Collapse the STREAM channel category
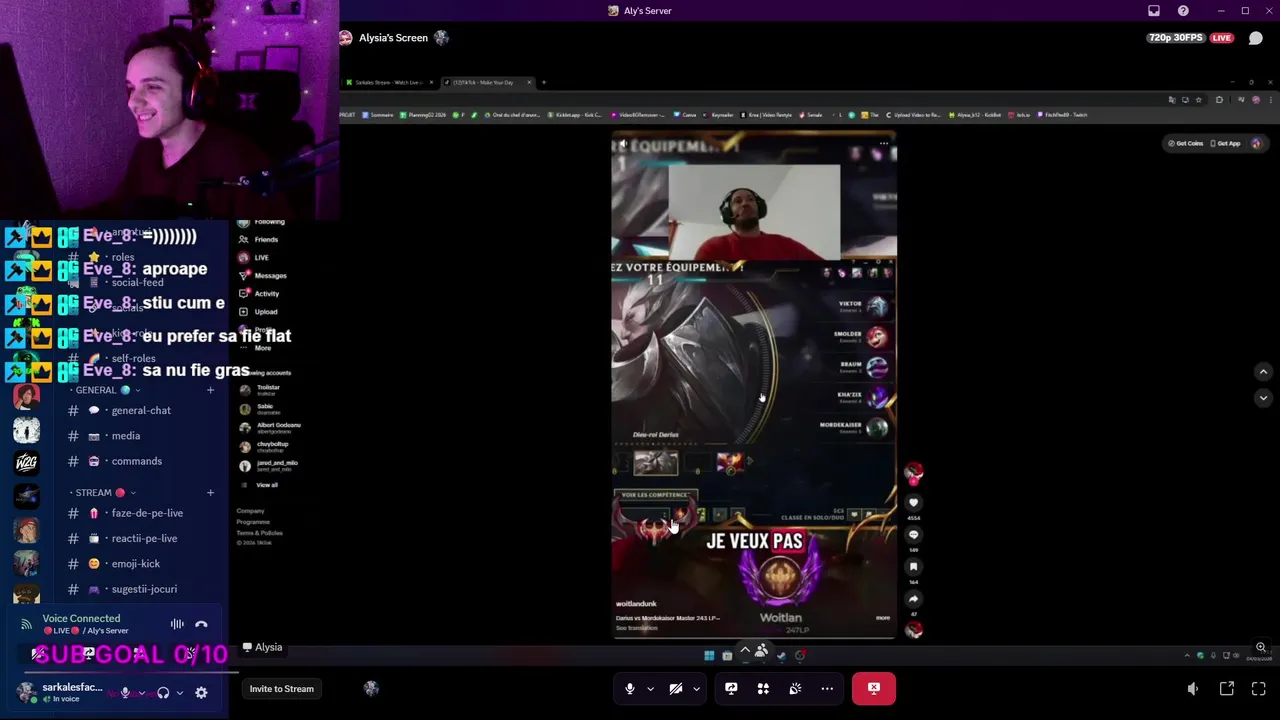 coord(102,493)
